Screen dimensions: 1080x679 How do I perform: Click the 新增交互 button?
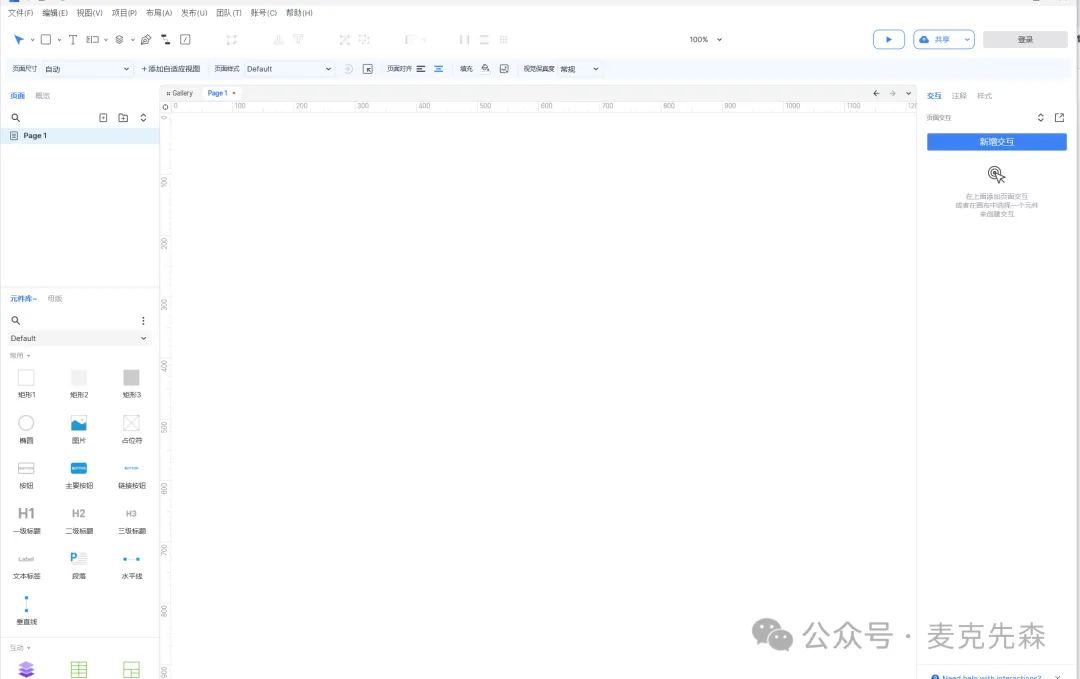[997, 142]
